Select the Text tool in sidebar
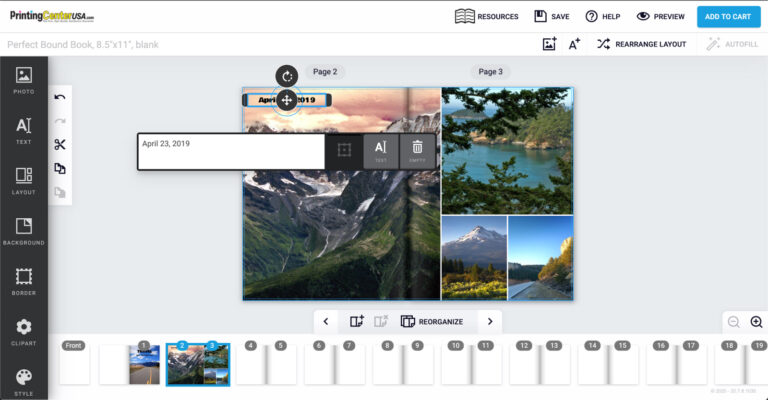This screenshot has width=768, height=400. (x=24, y=131)
